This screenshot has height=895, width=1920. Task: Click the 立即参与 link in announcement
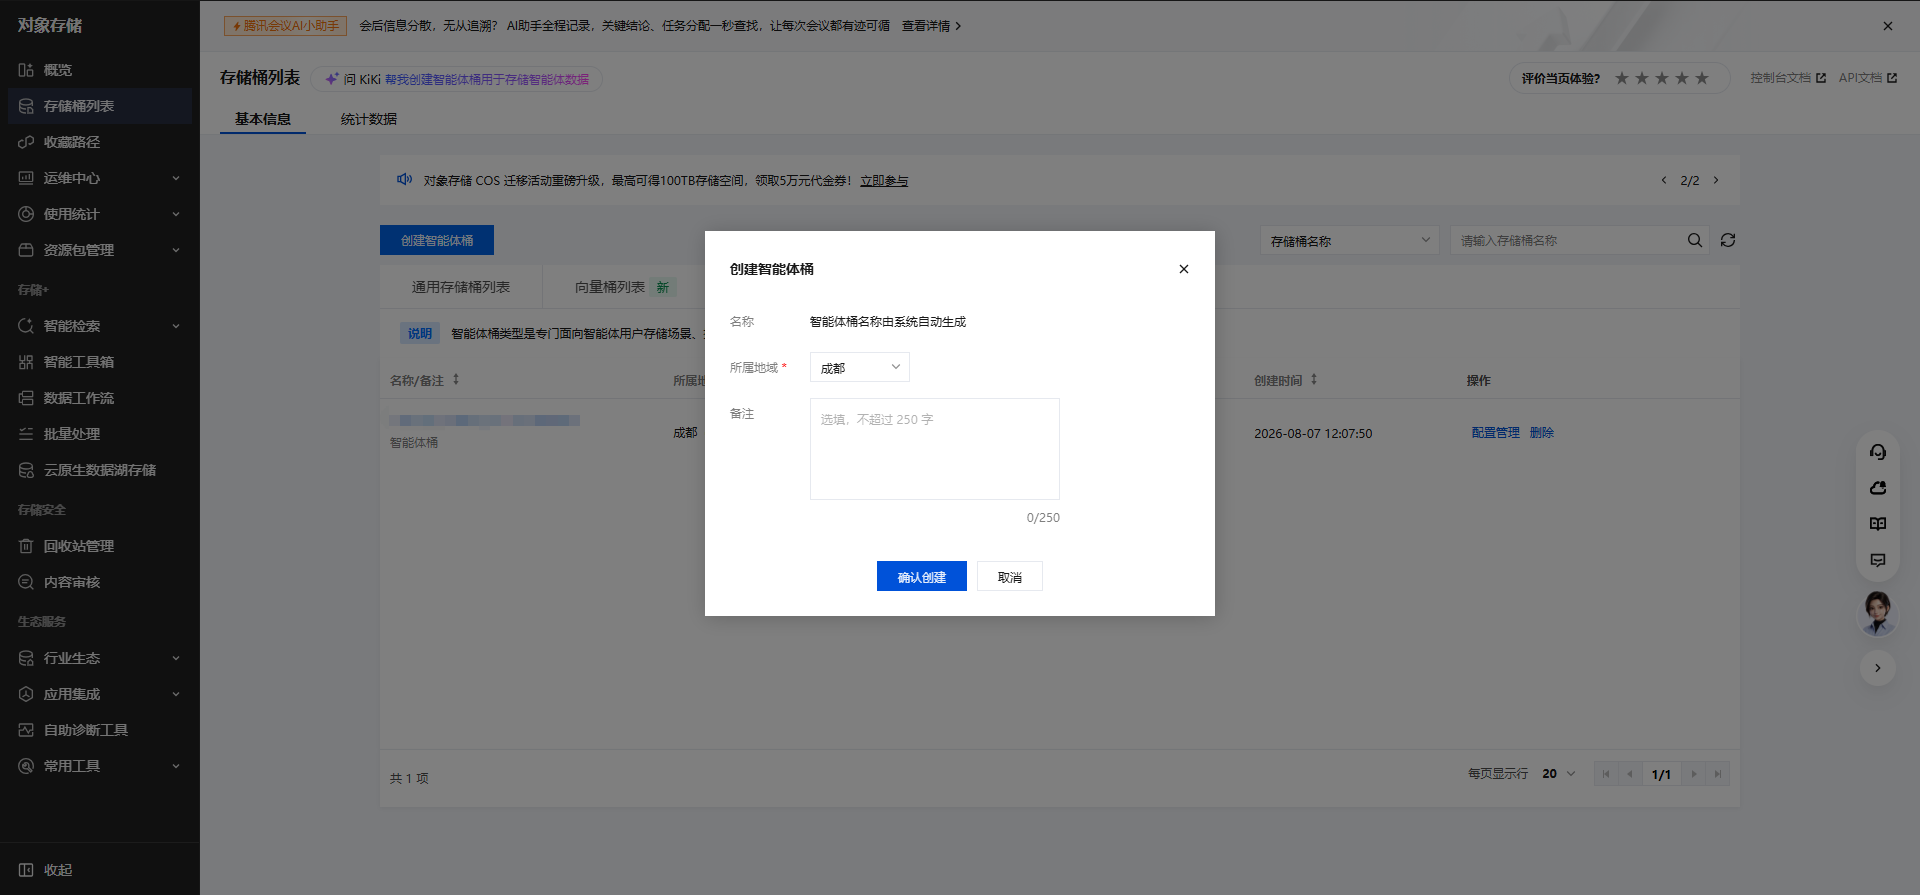point(884,181)
